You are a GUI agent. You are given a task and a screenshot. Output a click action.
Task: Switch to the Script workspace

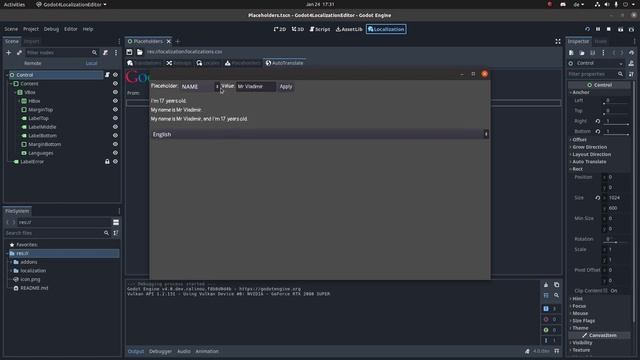tap(320, 29)
